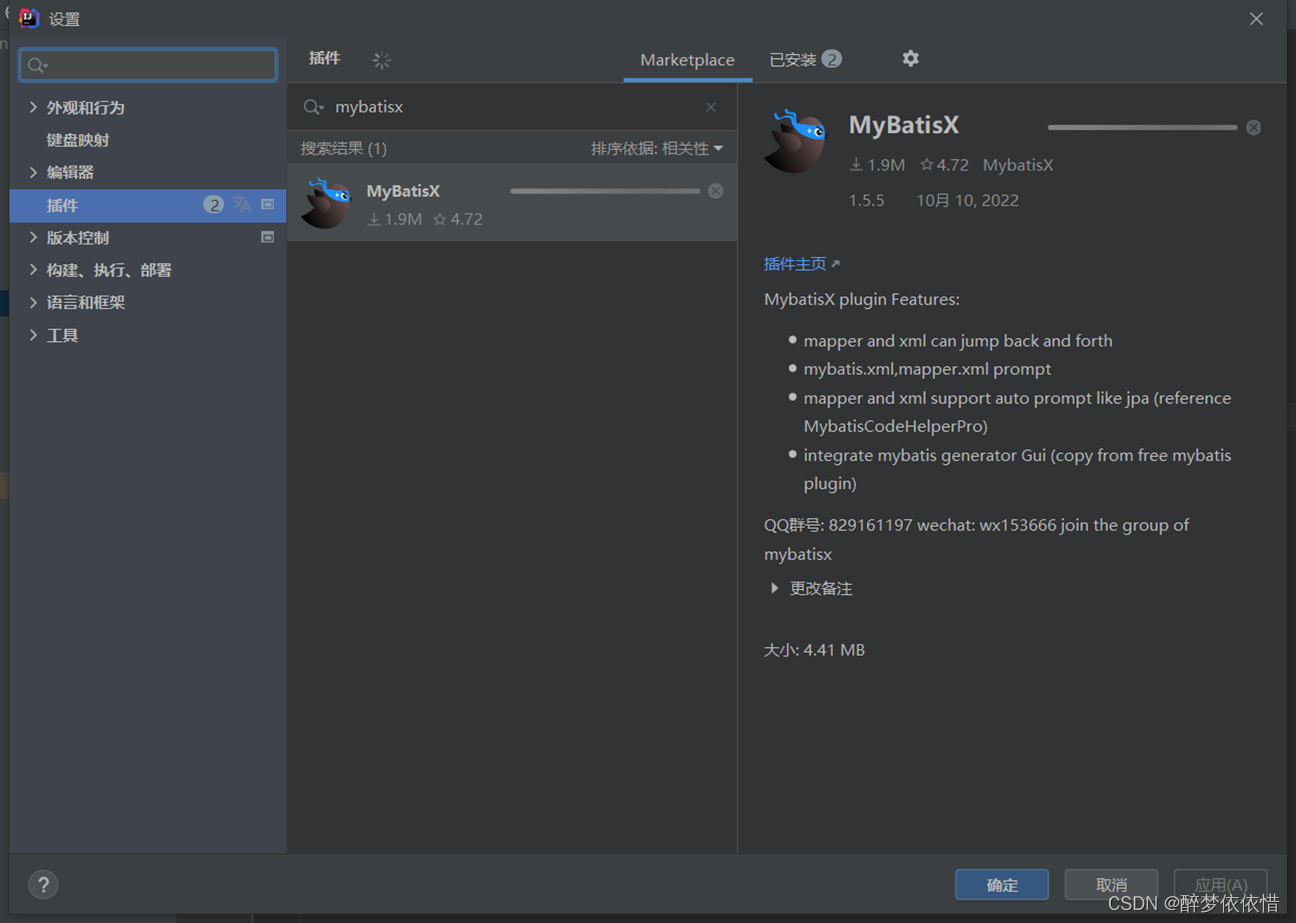
Task: Click MyBatisX bird logo in results list
Action: click(x=327, y=203)
